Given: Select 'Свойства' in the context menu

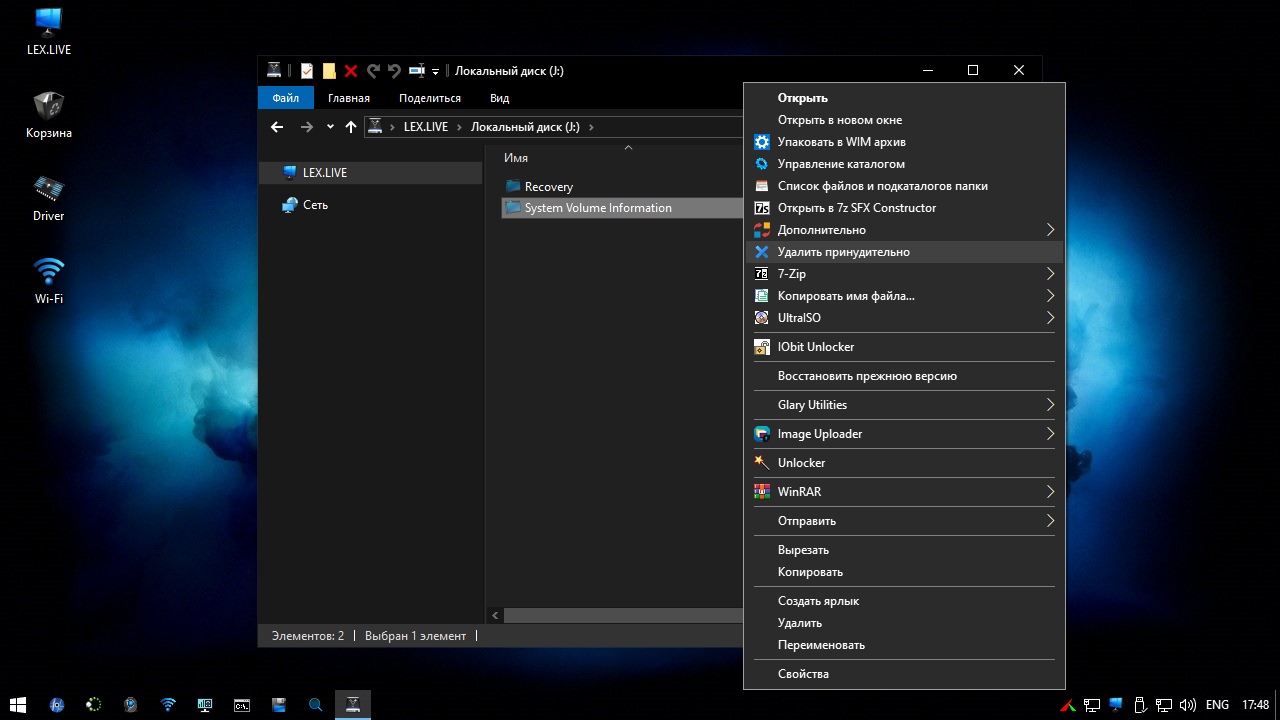Looking at the screenshot, I should (803, 674).
